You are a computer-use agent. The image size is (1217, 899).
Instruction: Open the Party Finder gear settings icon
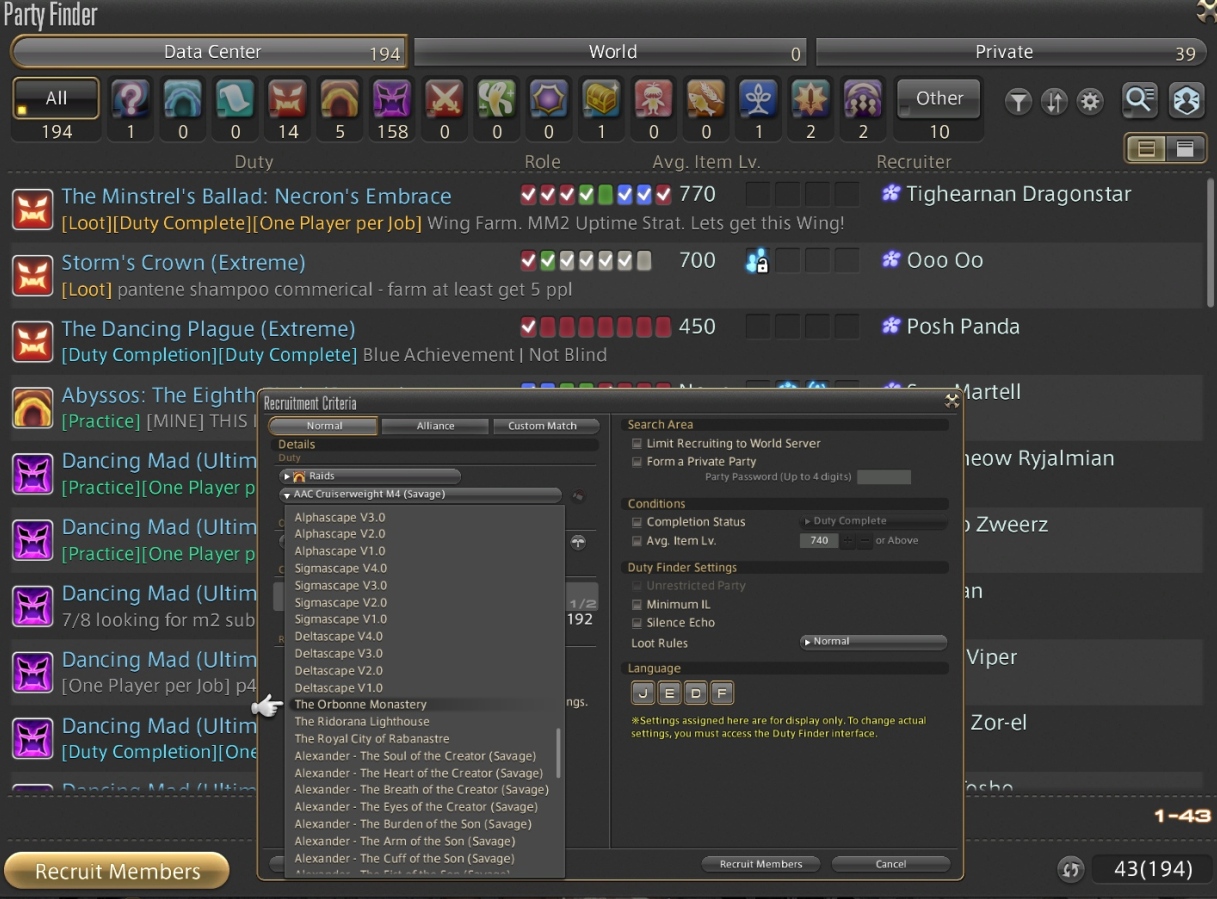1090,101
